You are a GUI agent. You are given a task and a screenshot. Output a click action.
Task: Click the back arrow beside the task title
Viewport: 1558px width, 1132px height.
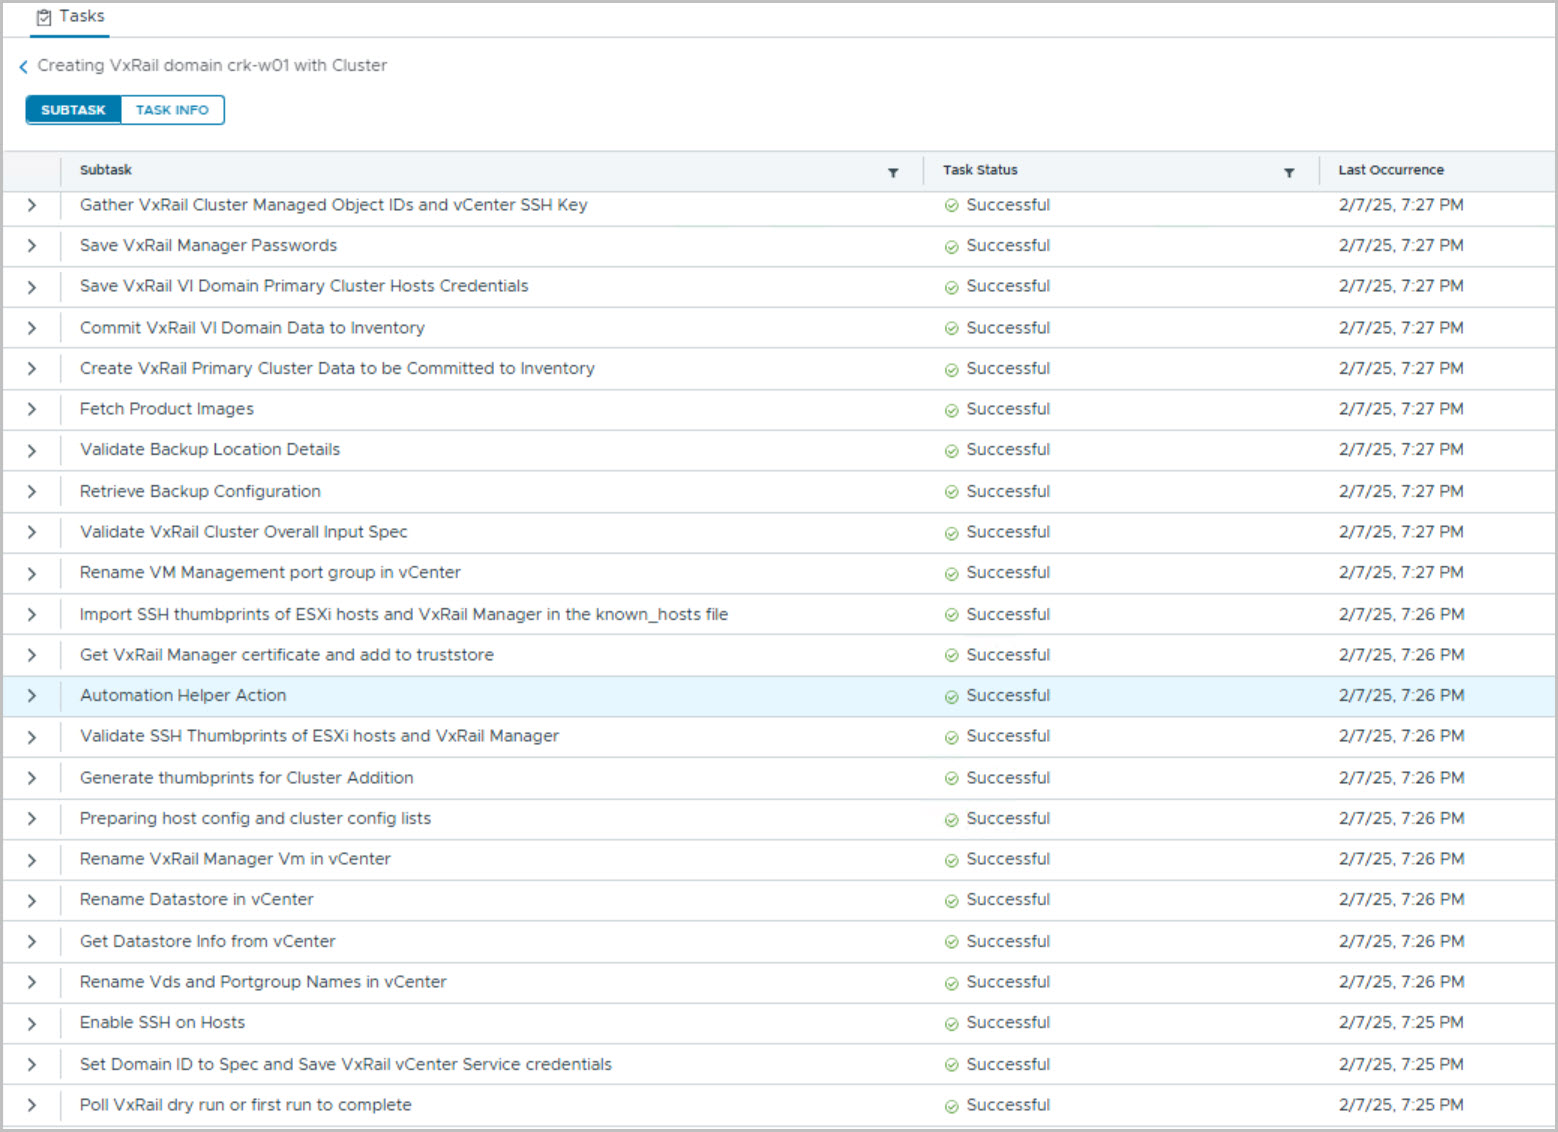click(x=23, y=67)
